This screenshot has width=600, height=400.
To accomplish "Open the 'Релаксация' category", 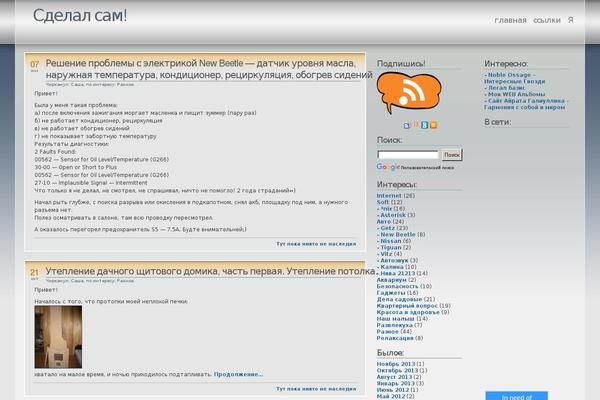I will [395, 338].
